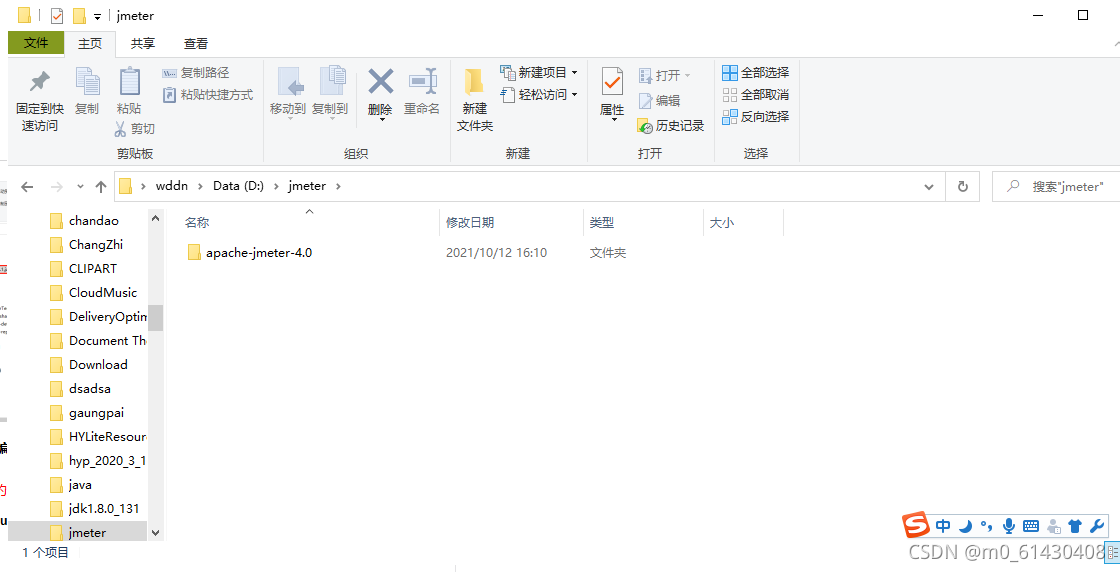Open the Properties icon

pyautogui.click(x=612, y=83)
